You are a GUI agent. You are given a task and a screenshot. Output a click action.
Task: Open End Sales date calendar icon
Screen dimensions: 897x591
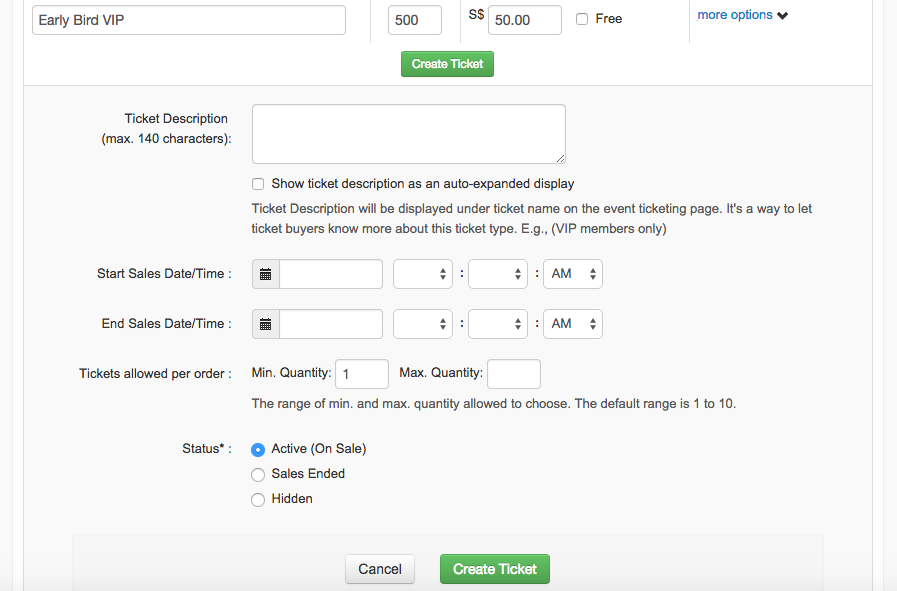[265, 324]
